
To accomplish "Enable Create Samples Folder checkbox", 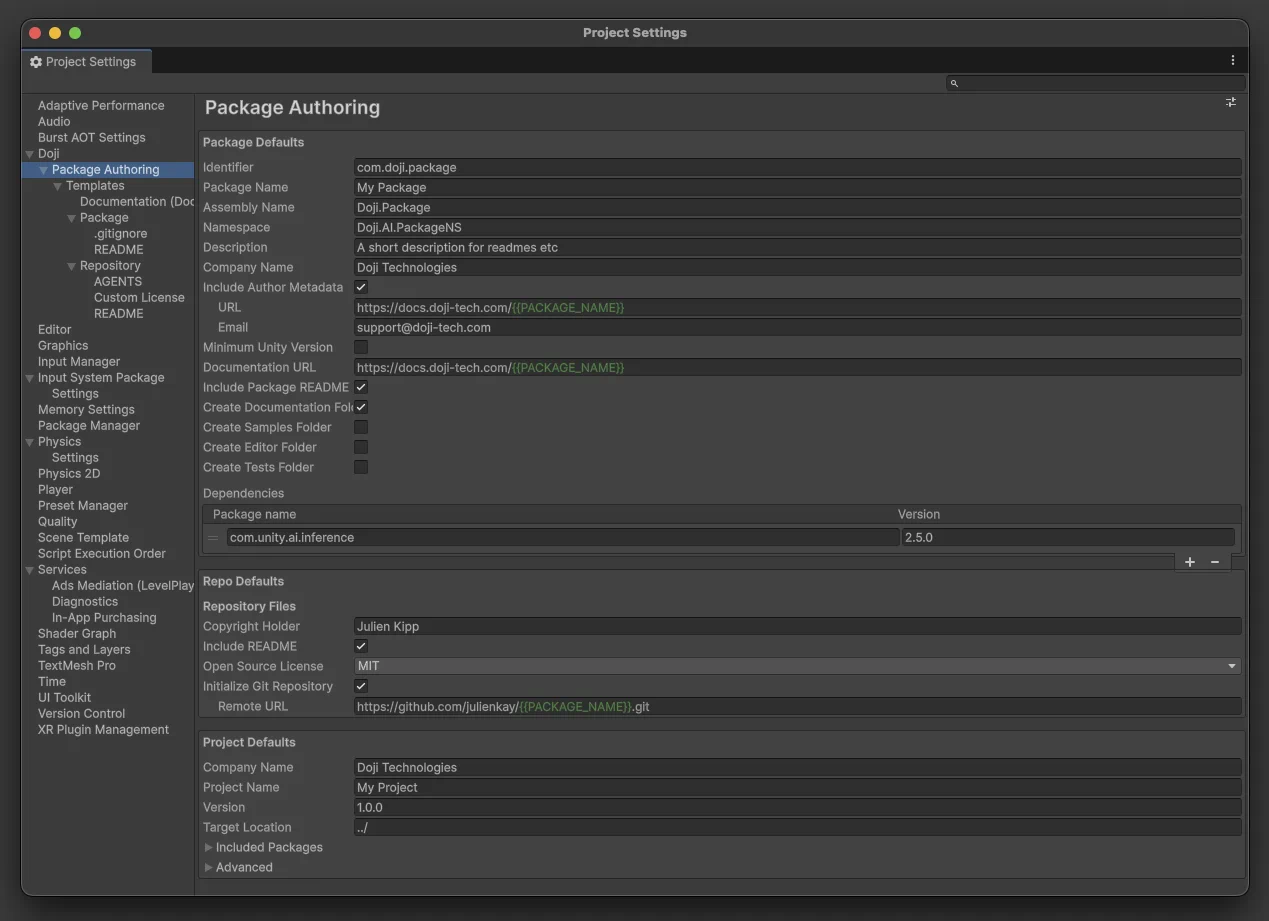I will pyautogui.click(x=361, y=427).
